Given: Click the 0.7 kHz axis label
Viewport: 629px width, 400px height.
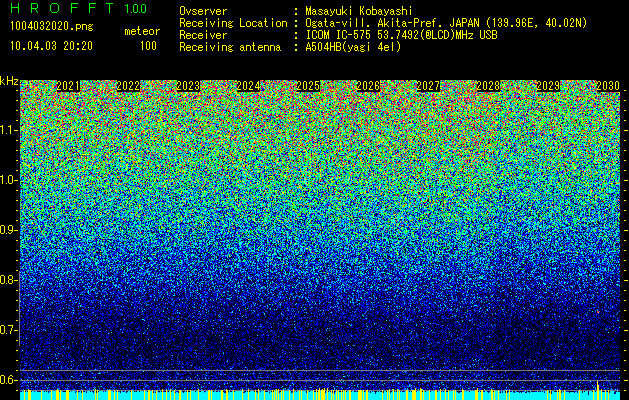Looking at the screenshot, I should (x=8, y=330).
